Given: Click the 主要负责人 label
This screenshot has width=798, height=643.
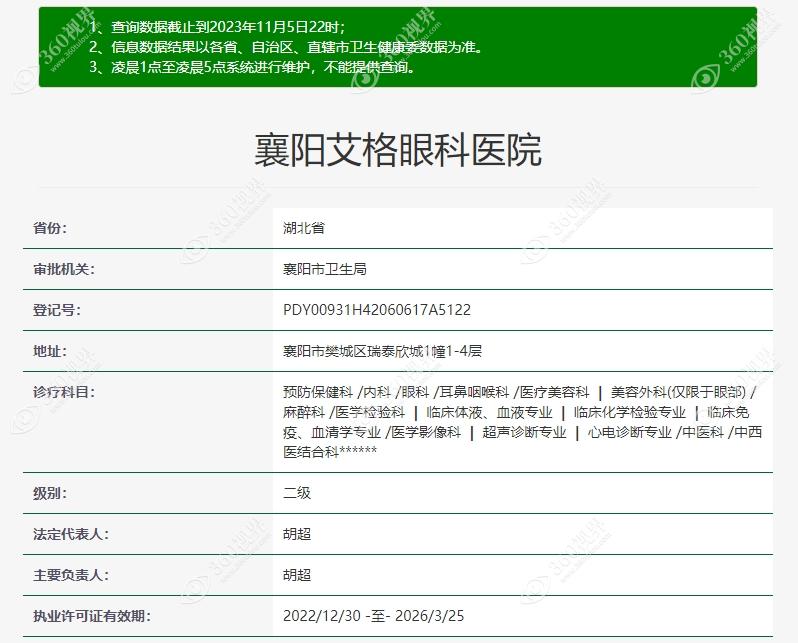Looking at the screenshot, I should coord(71,575).
